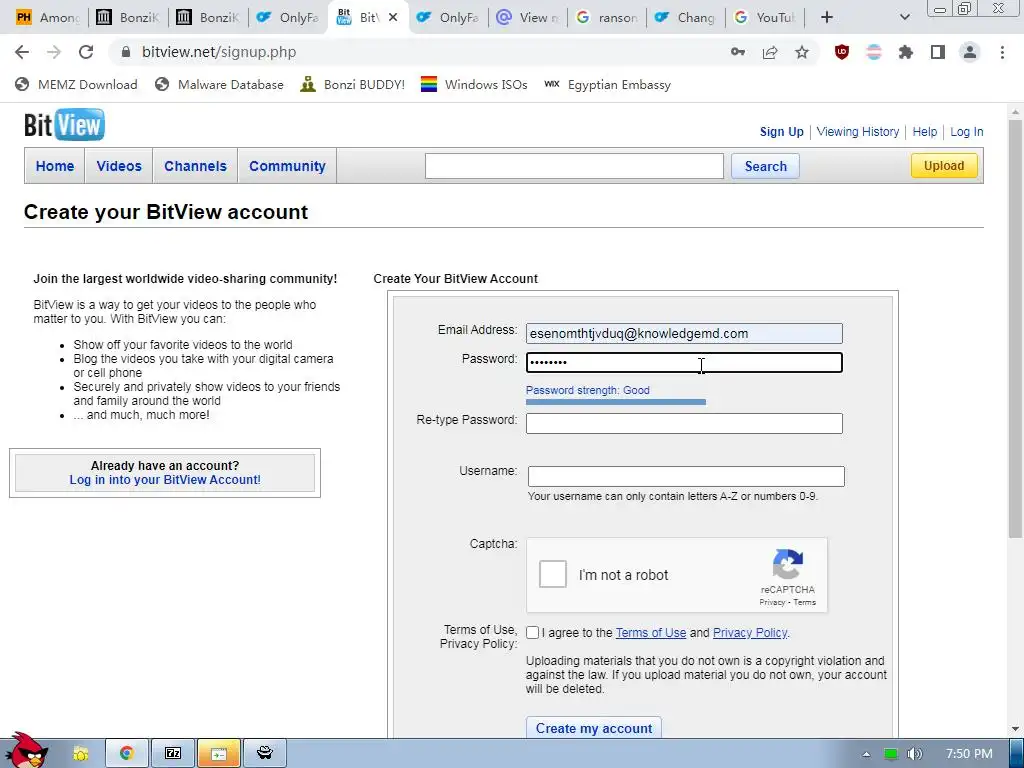Switch to the View tab
Viewport: 1024px width, 768px height.
click(x=528, y=18)
